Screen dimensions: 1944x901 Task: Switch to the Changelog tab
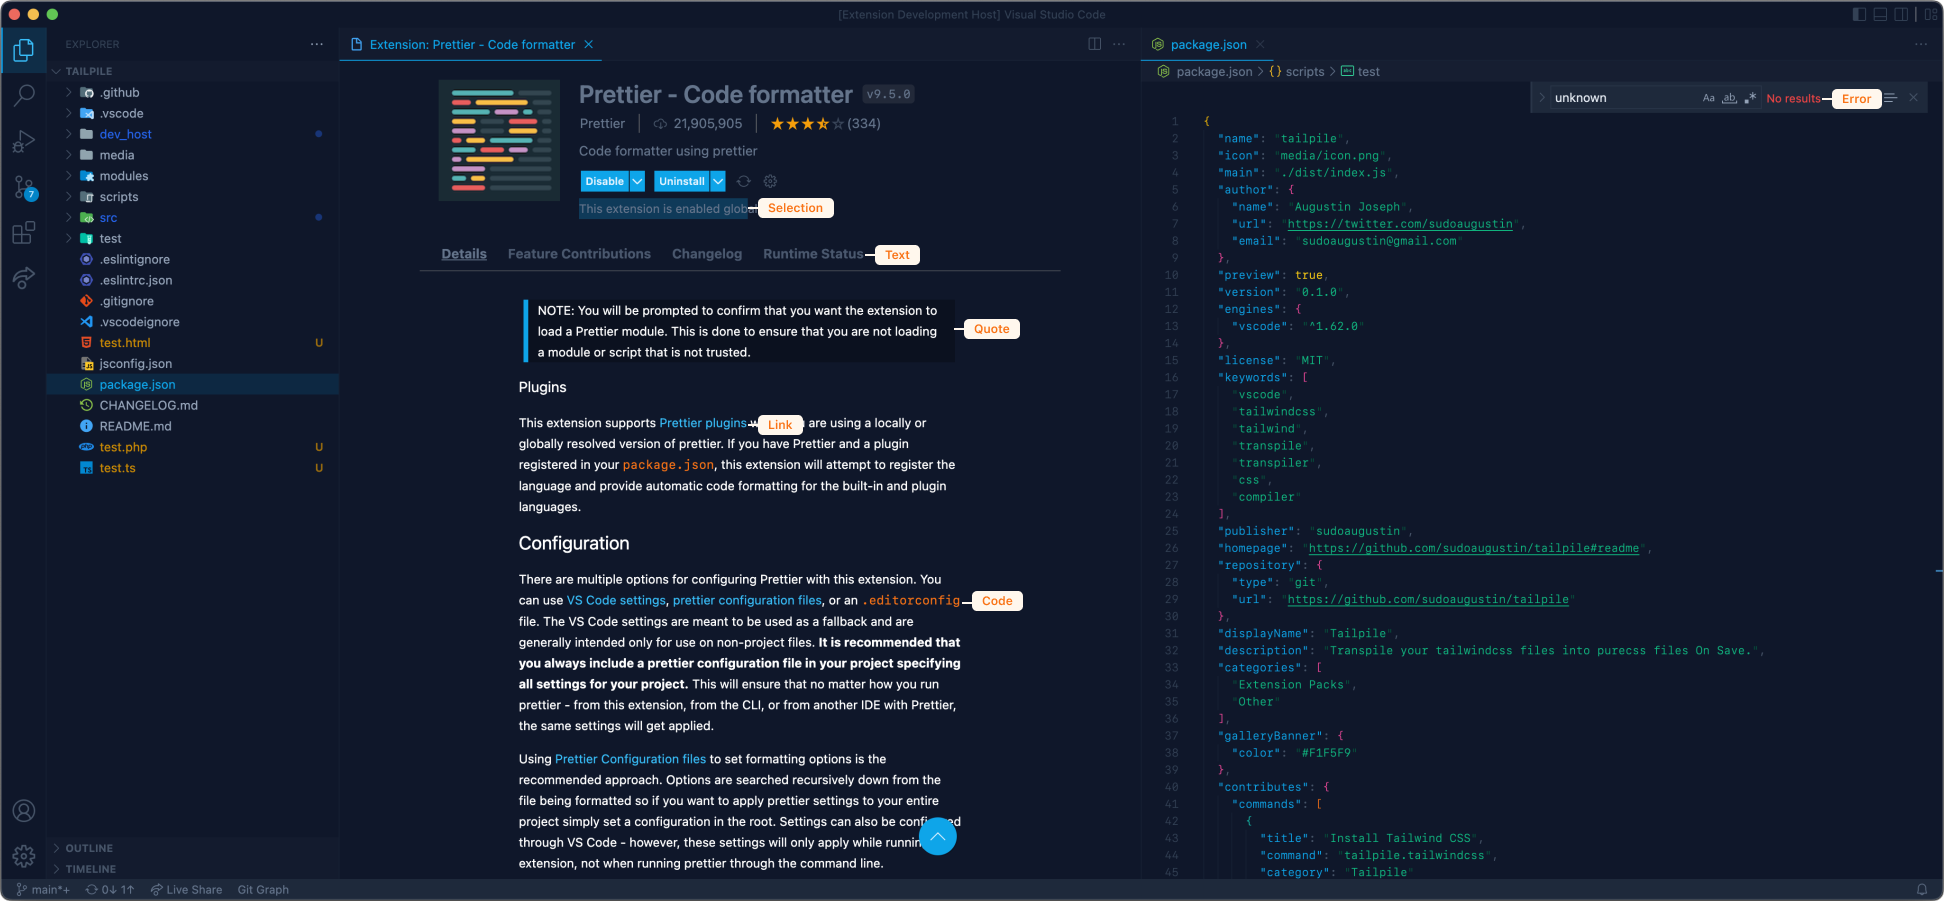click(707, 254)
